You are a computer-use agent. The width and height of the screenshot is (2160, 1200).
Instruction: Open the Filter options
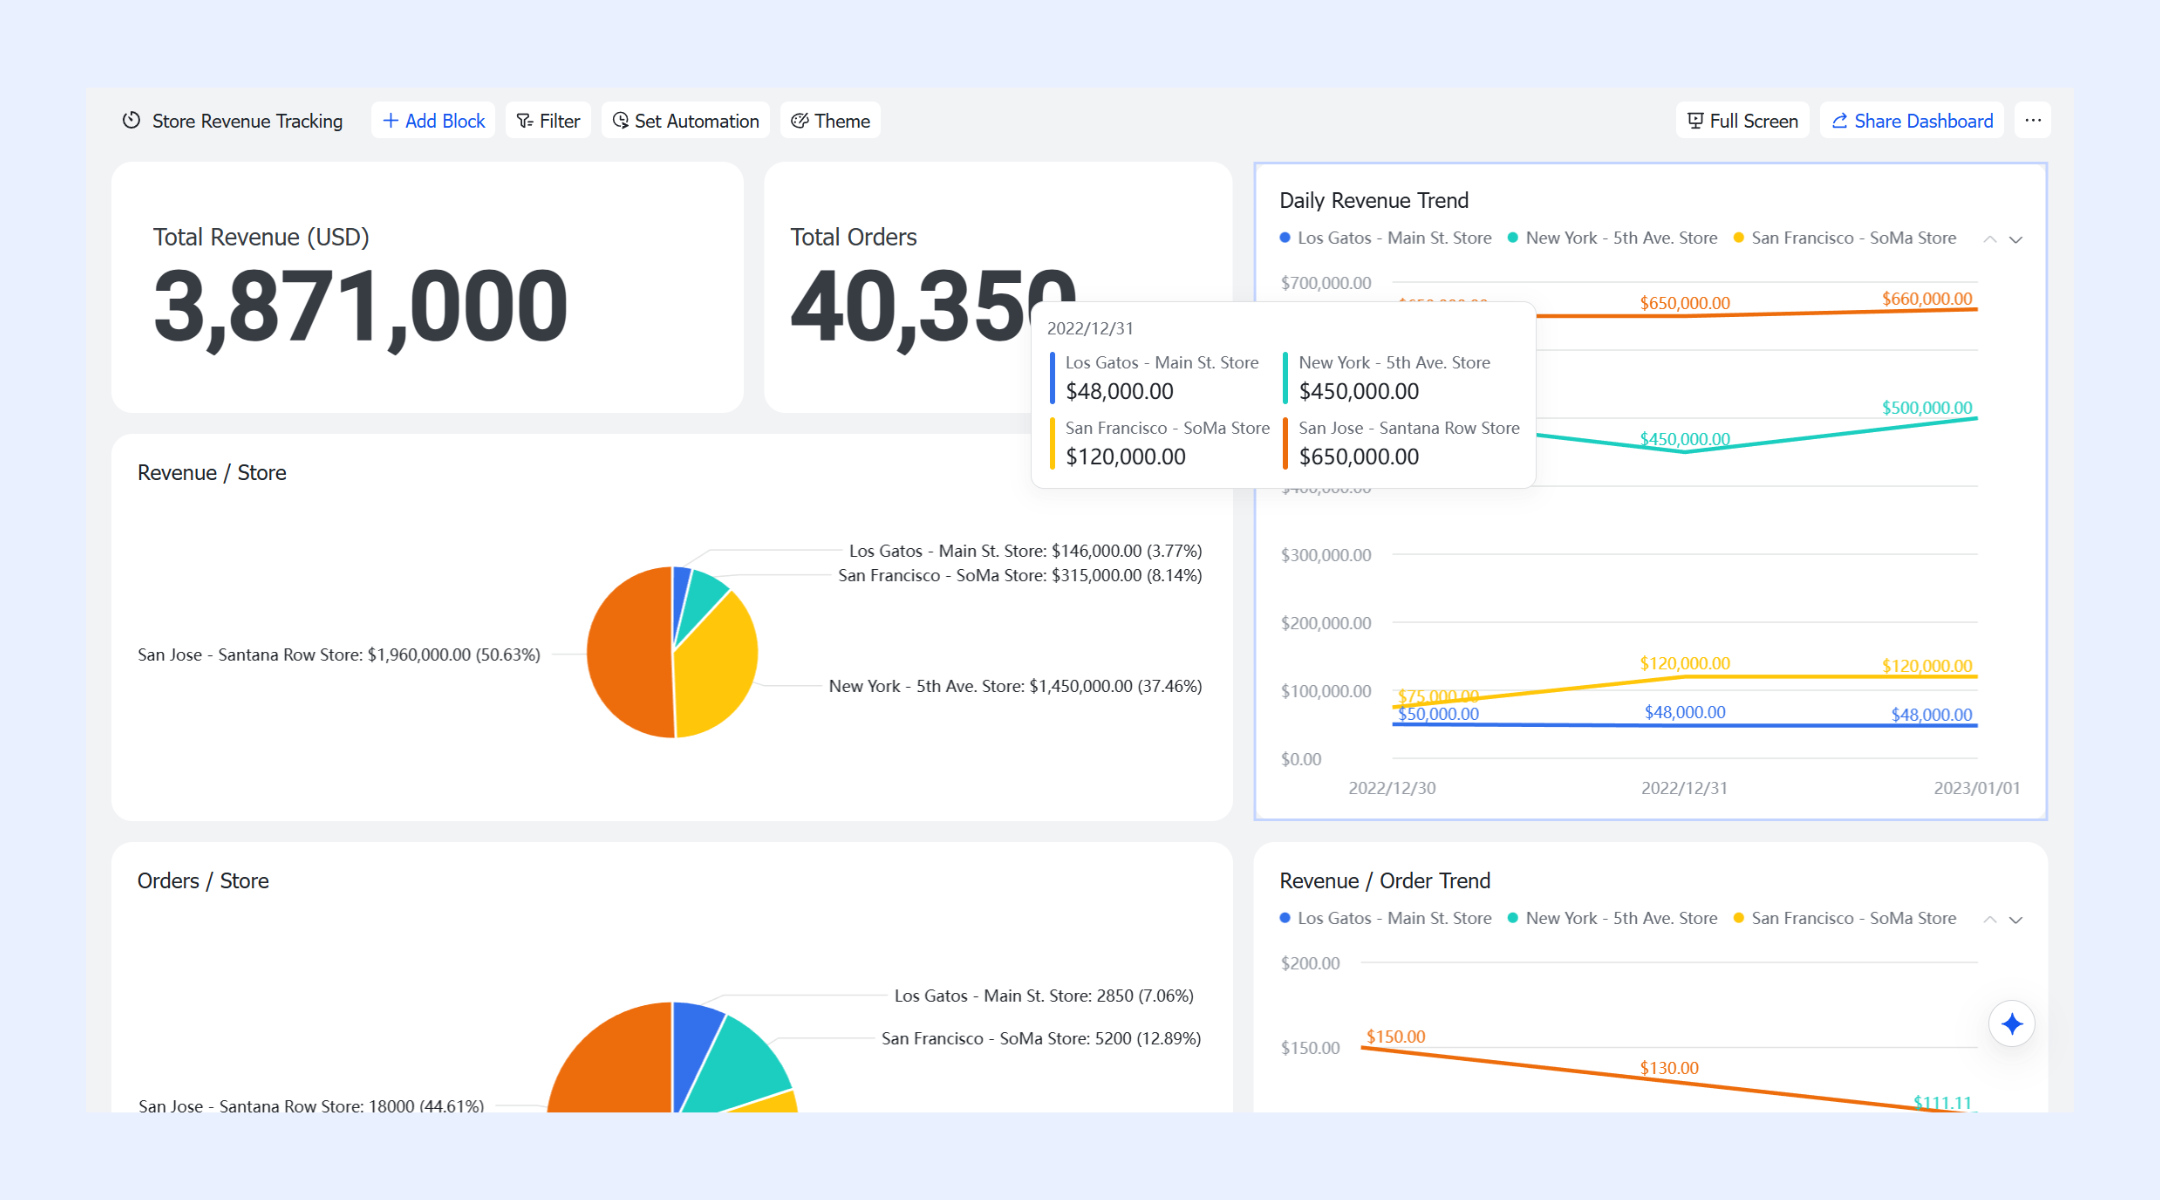click(x=549, y=121)
